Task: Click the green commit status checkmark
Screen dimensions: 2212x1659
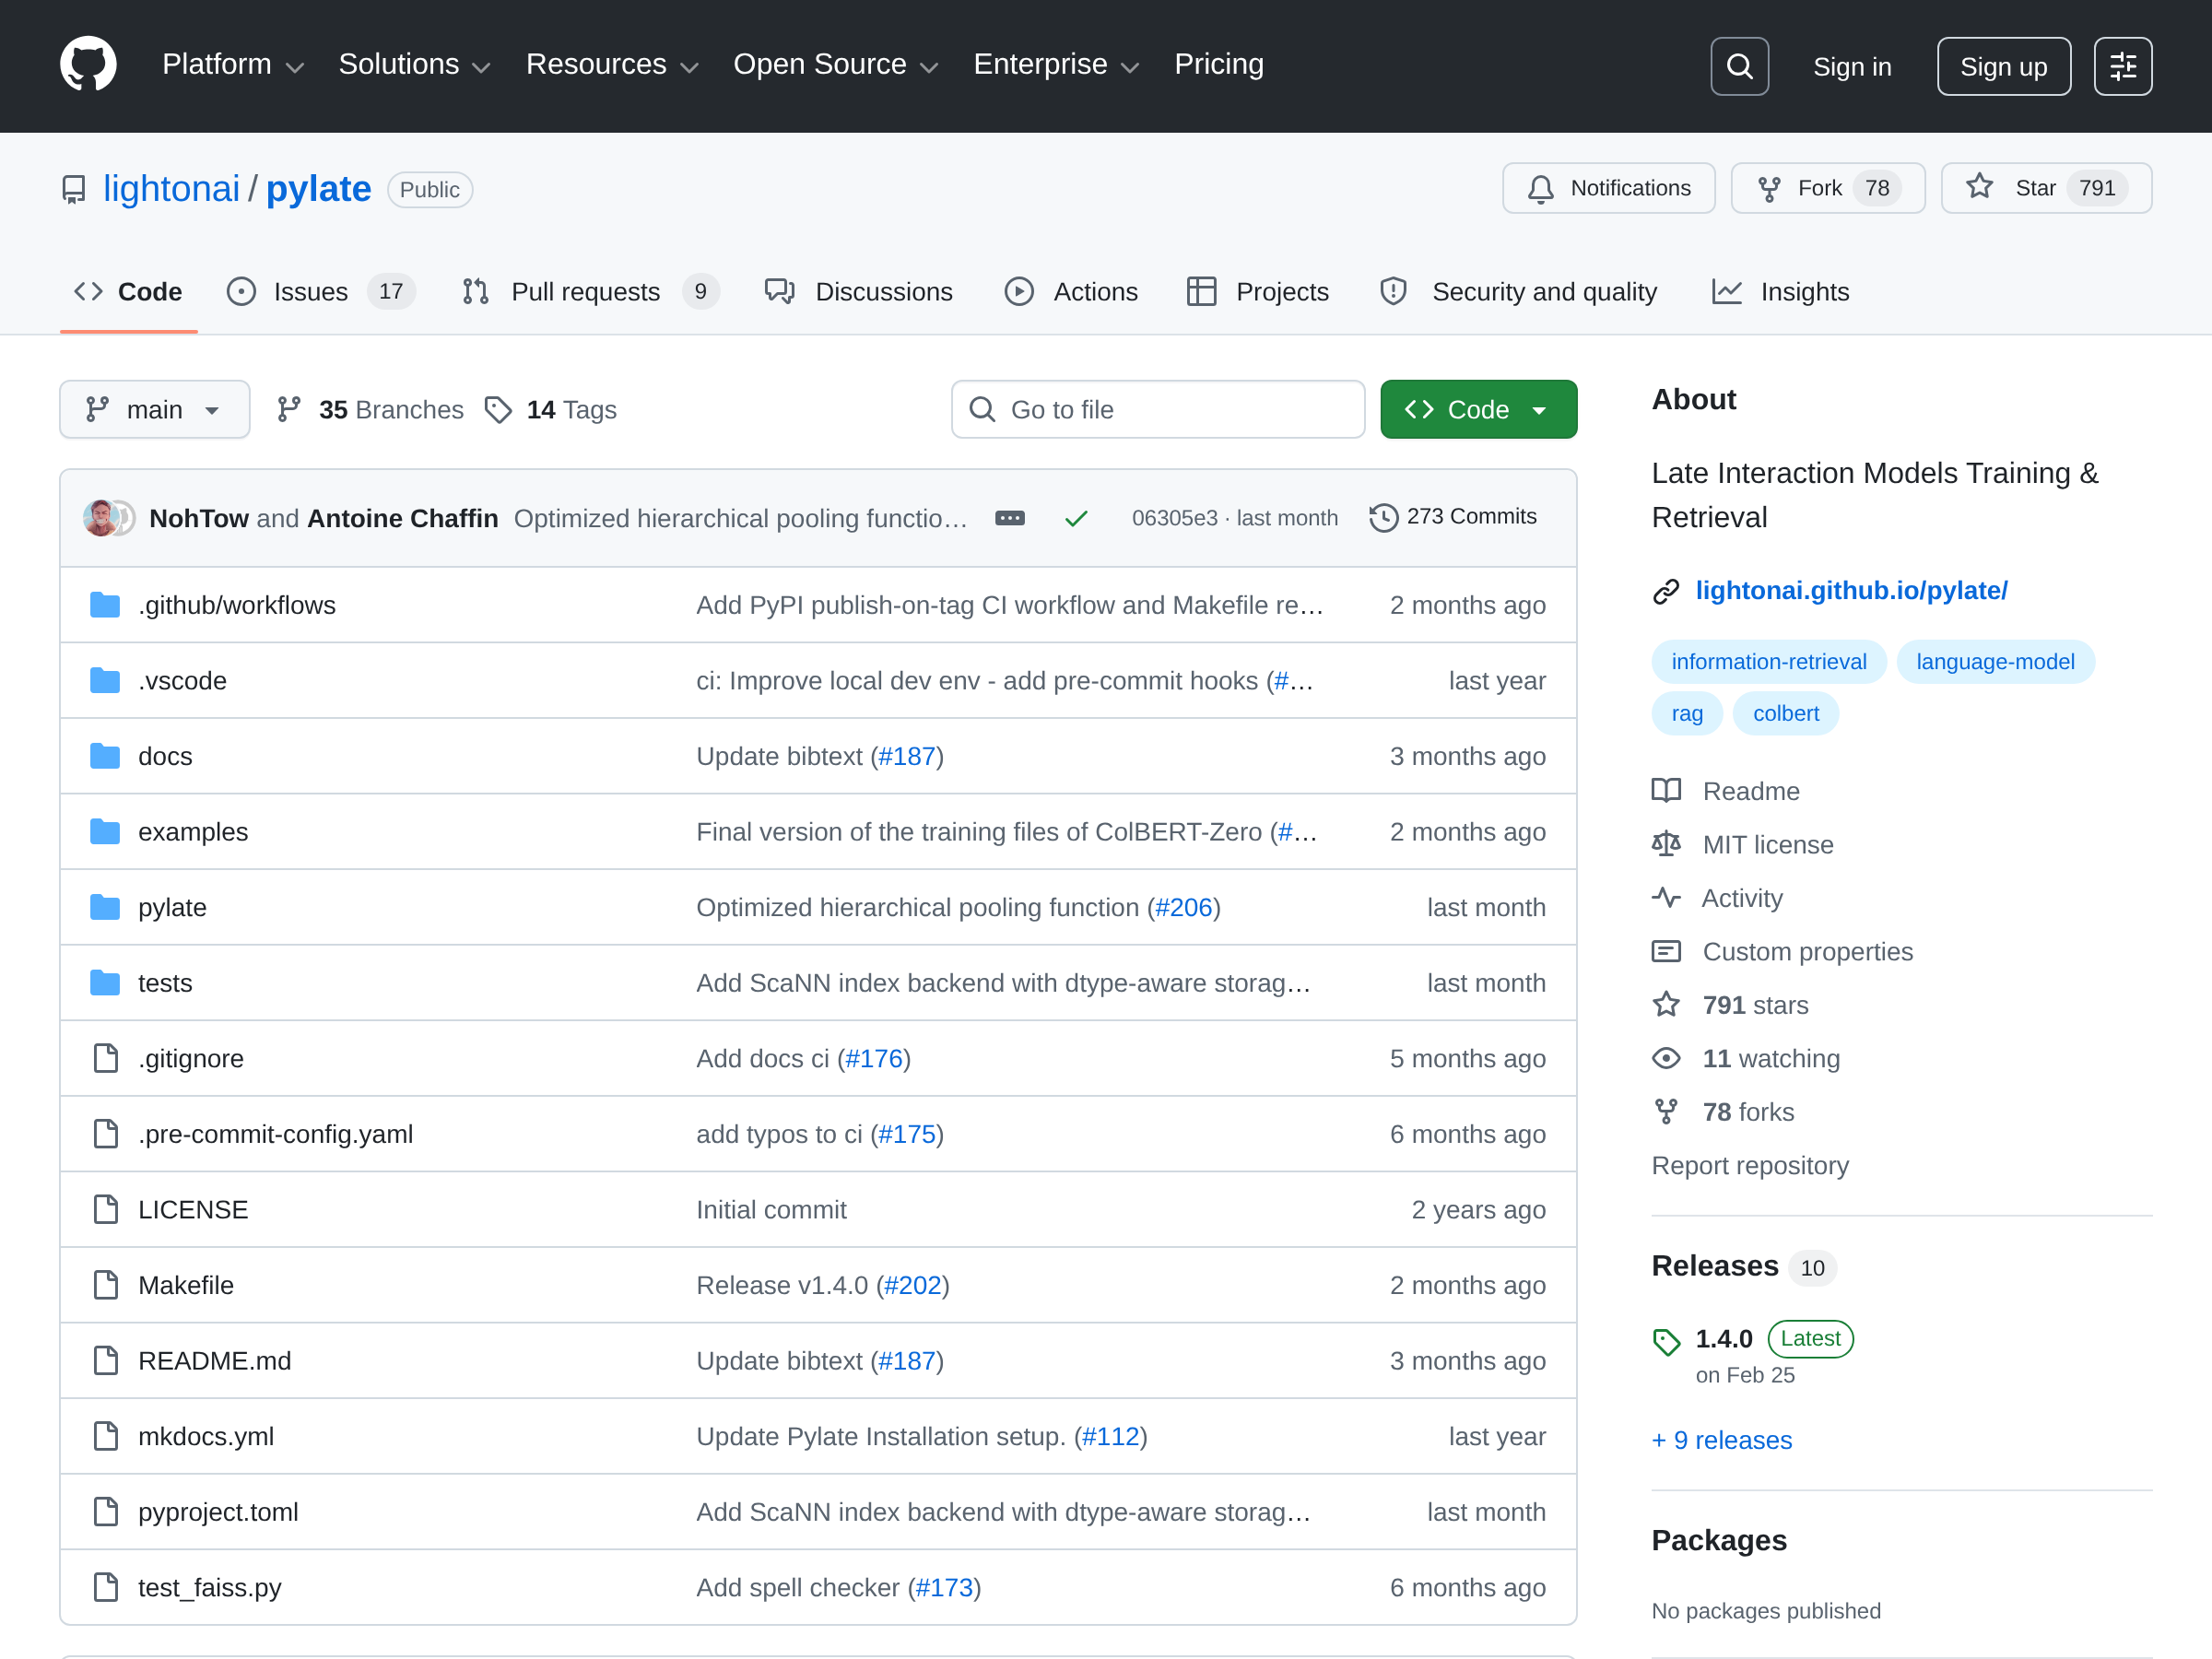Action: pos(1076,518)
